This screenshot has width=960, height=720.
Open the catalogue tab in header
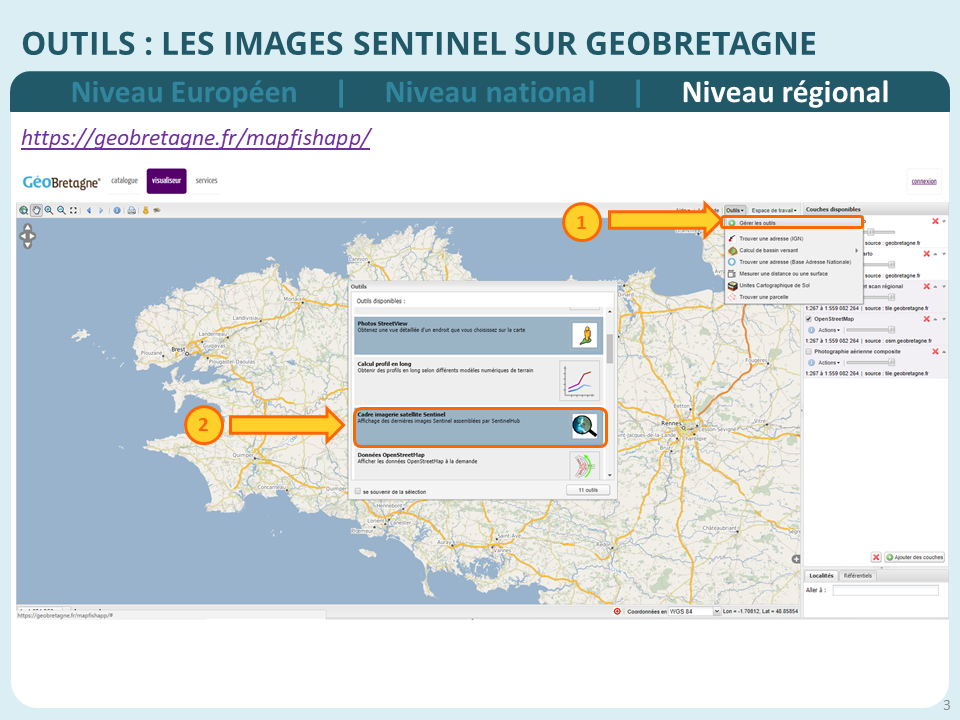(124, 181)
